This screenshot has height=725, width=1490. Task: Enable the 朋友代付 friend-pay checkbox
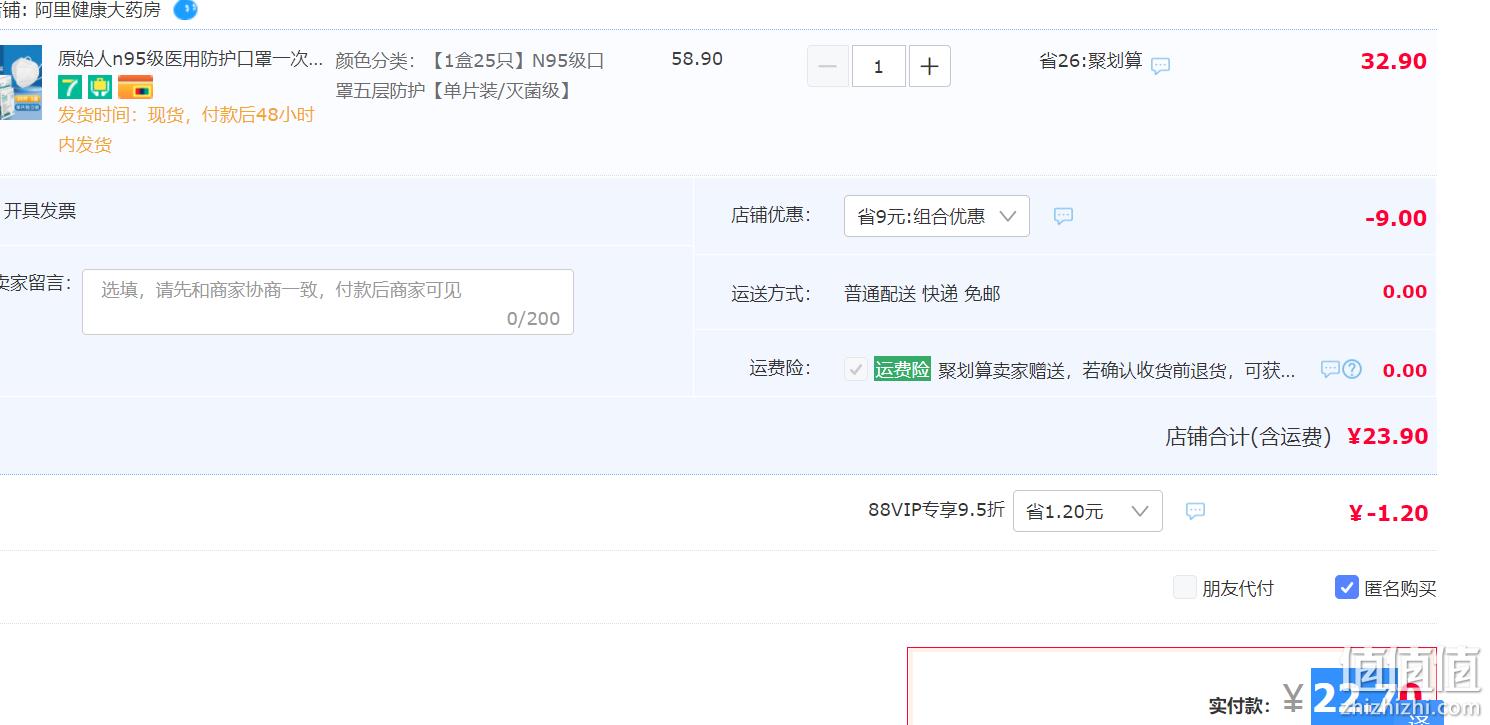coord(1185,587)
